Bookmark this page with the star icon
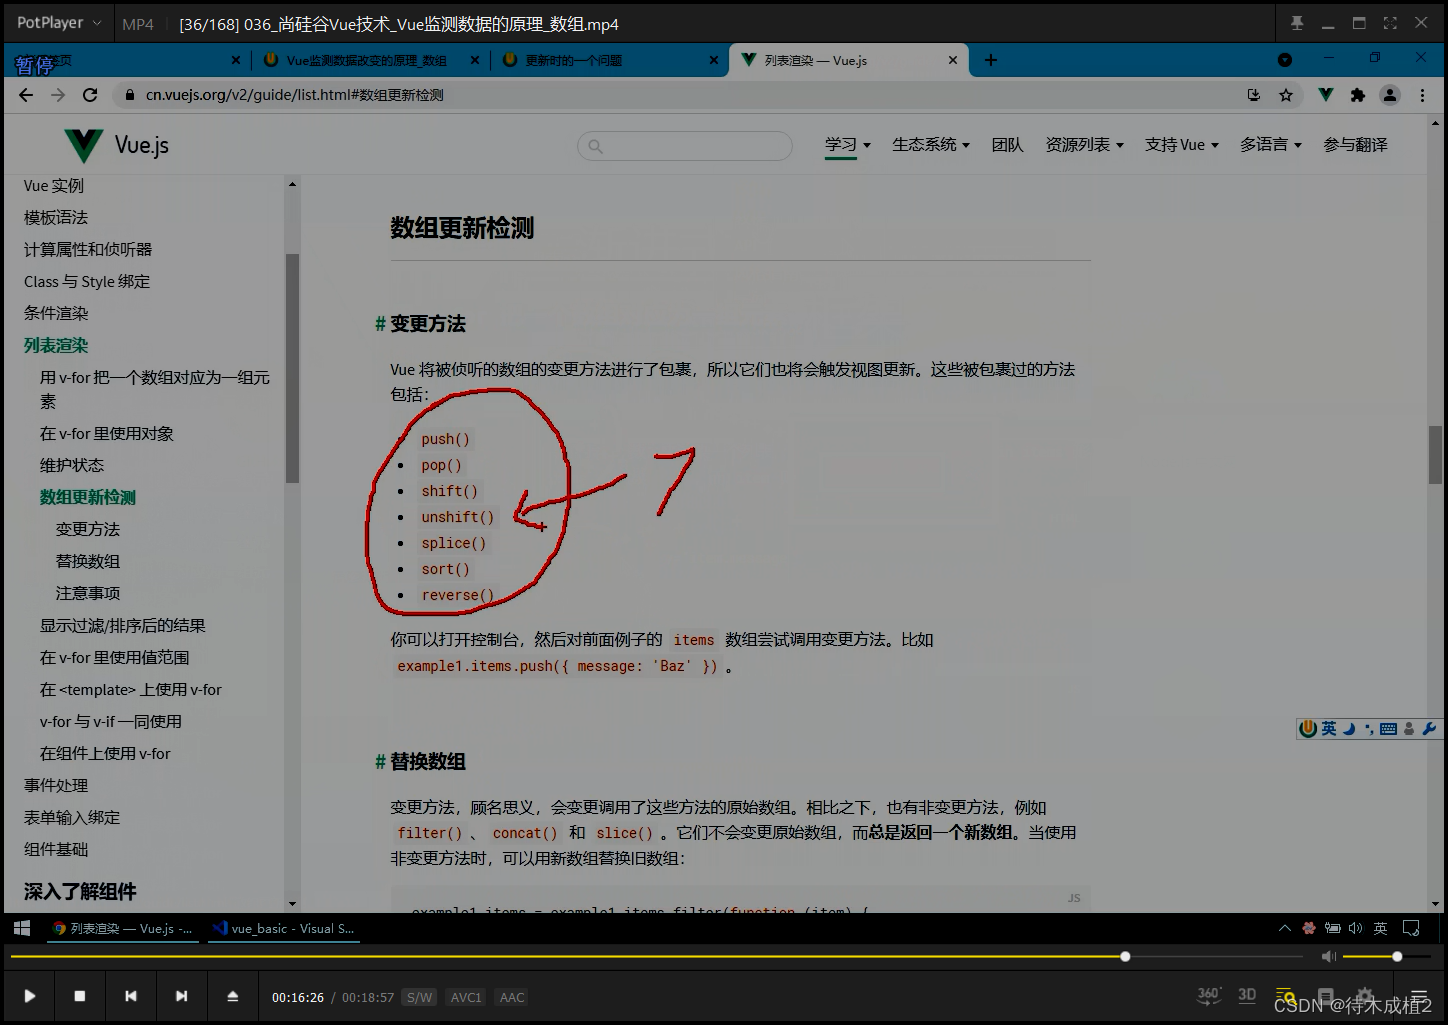 tap(1286, 95)
